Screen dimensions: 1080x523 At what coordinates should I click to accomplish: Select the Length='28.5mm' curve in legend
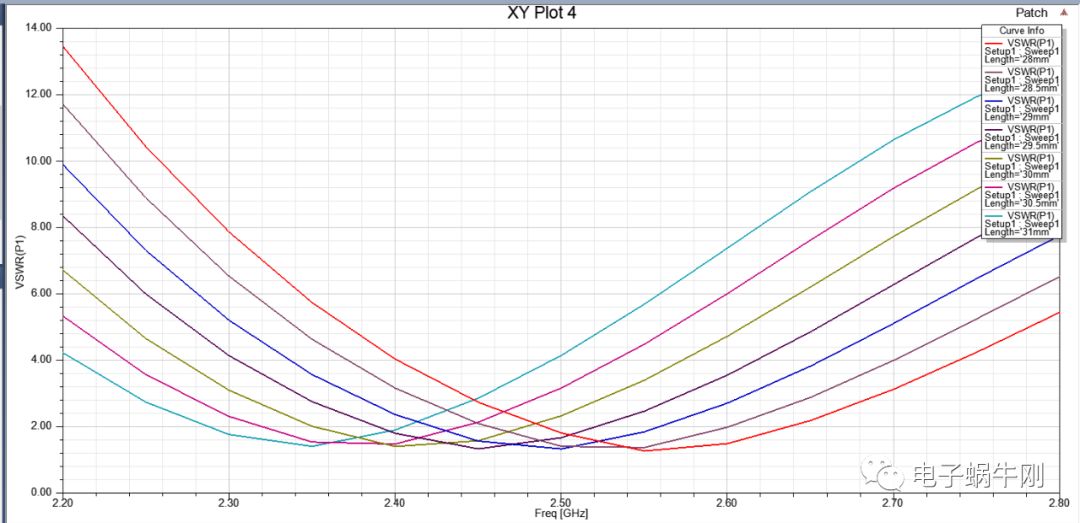(1022, 79)
